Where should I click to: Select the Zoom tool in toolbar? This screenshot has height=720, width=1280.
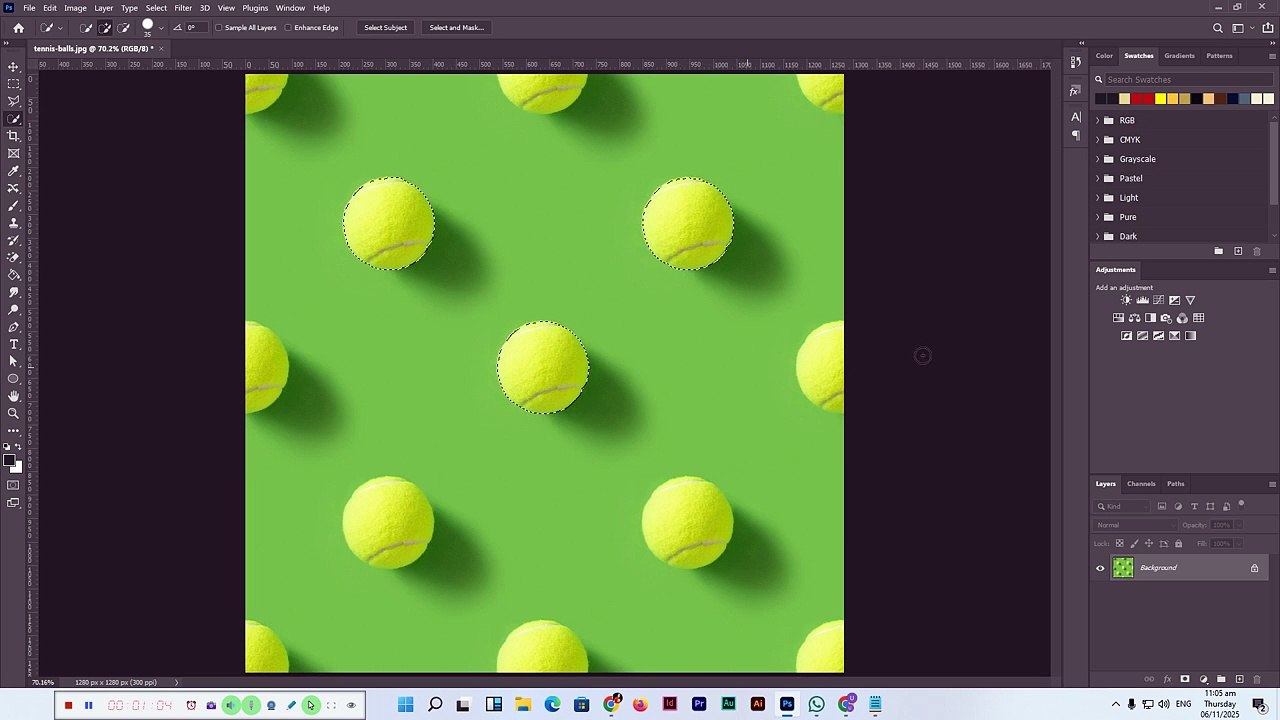[14, 413]
